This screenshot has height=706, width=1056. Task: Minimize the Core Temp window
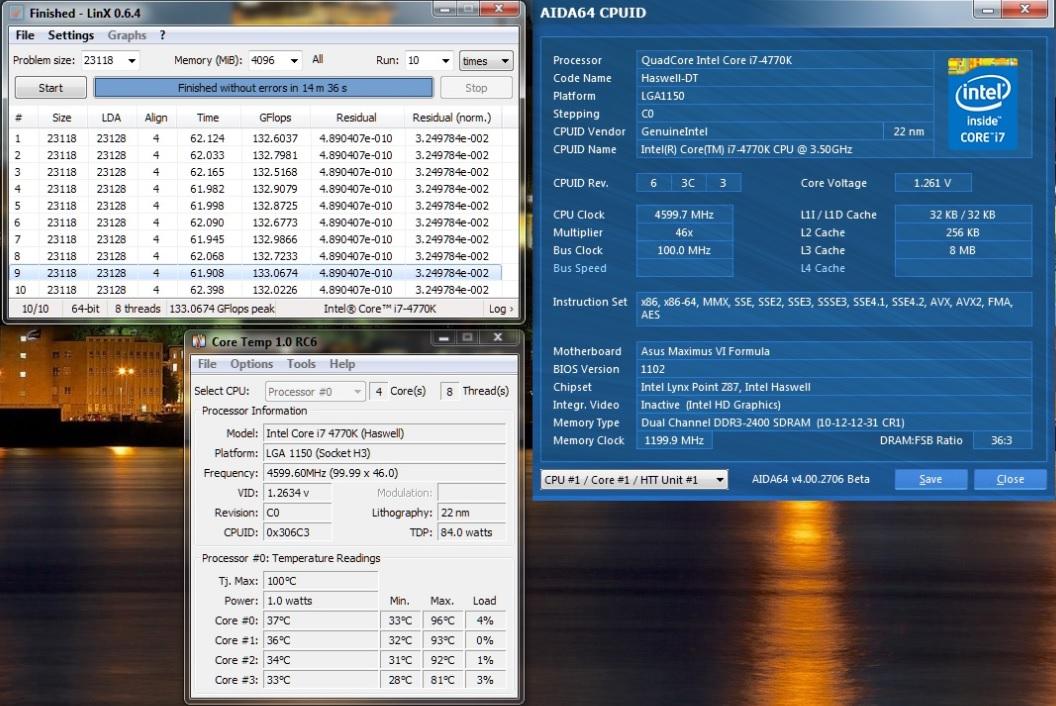pos(444,338)
